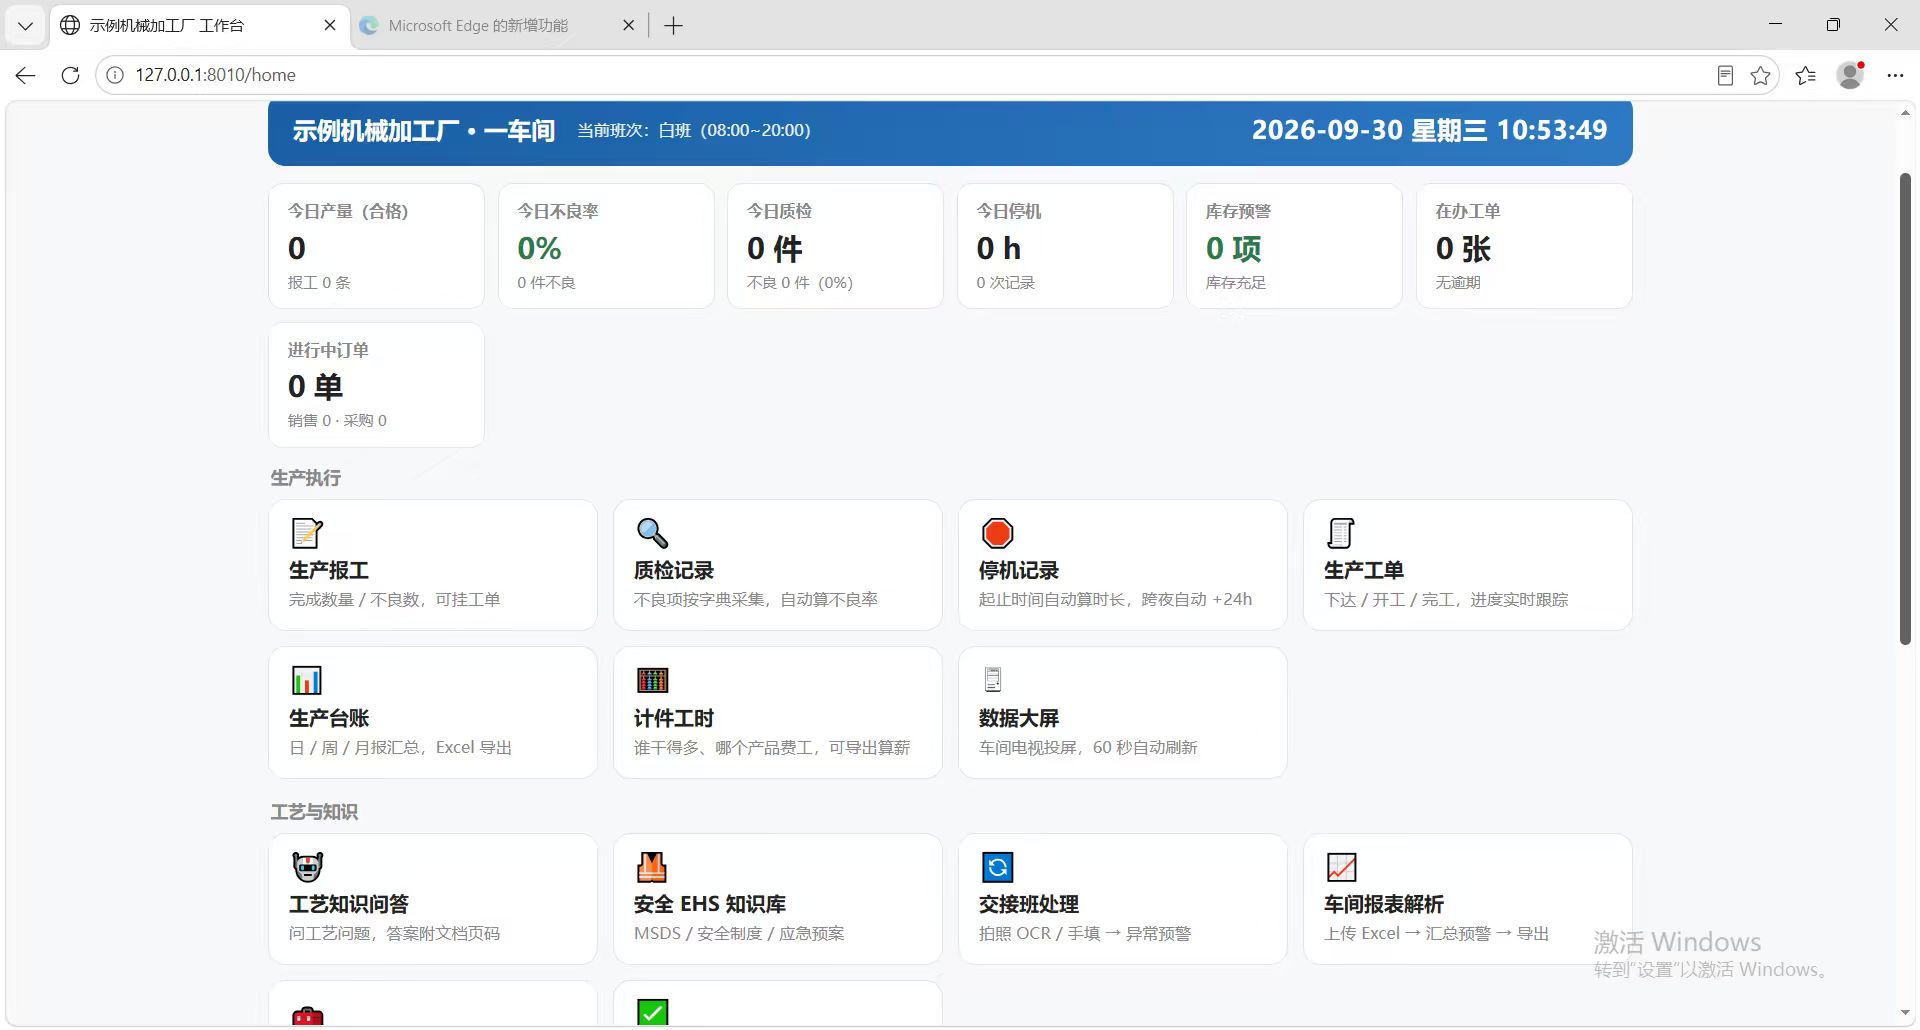Viewport: 1920px width, 1030px height.
Task: Click the 交接班处理 refresh icon
Action: coord(997,866)
